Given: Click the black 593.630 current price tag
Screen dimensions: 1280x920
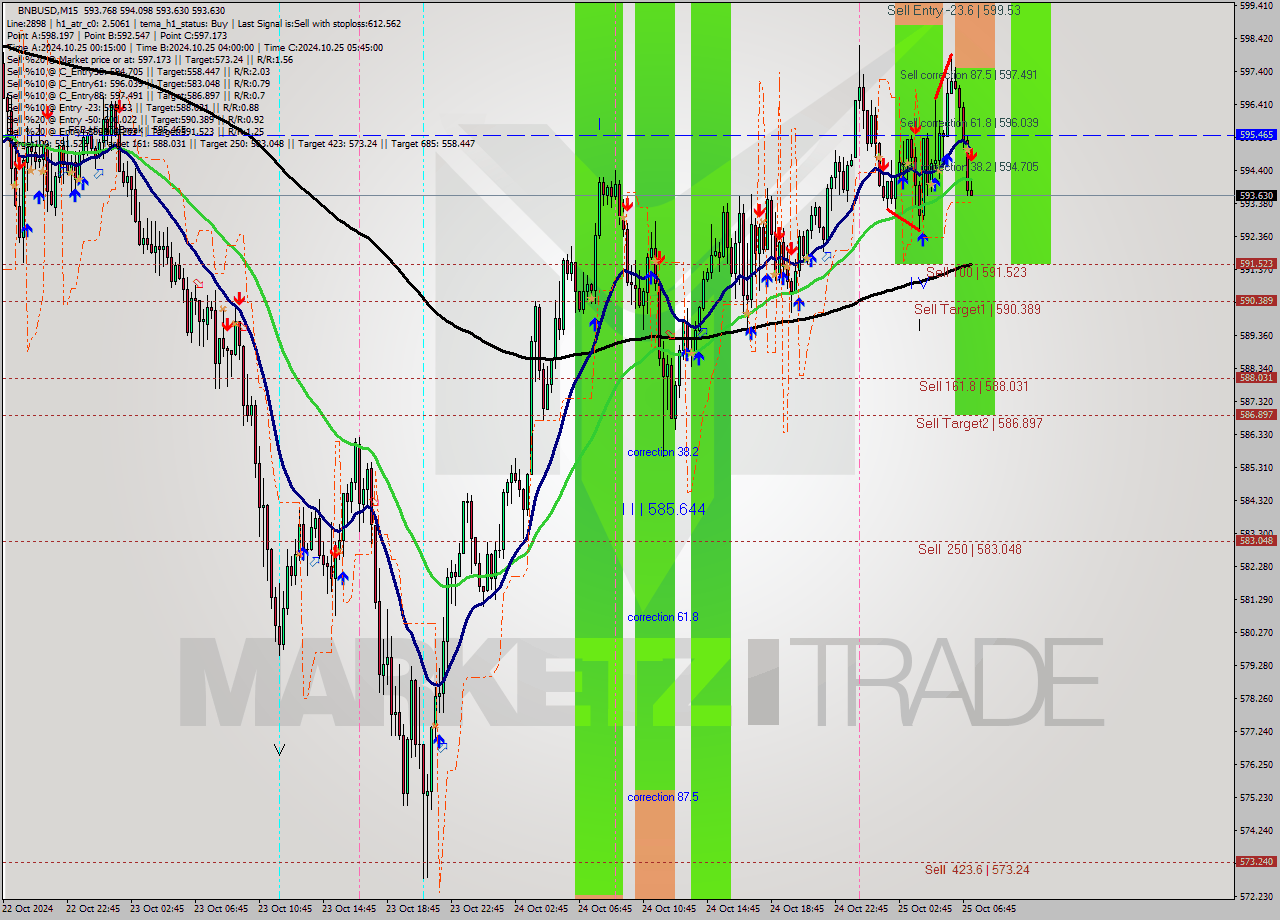Looking at the screenshot, I should [x=1256, y=196].
